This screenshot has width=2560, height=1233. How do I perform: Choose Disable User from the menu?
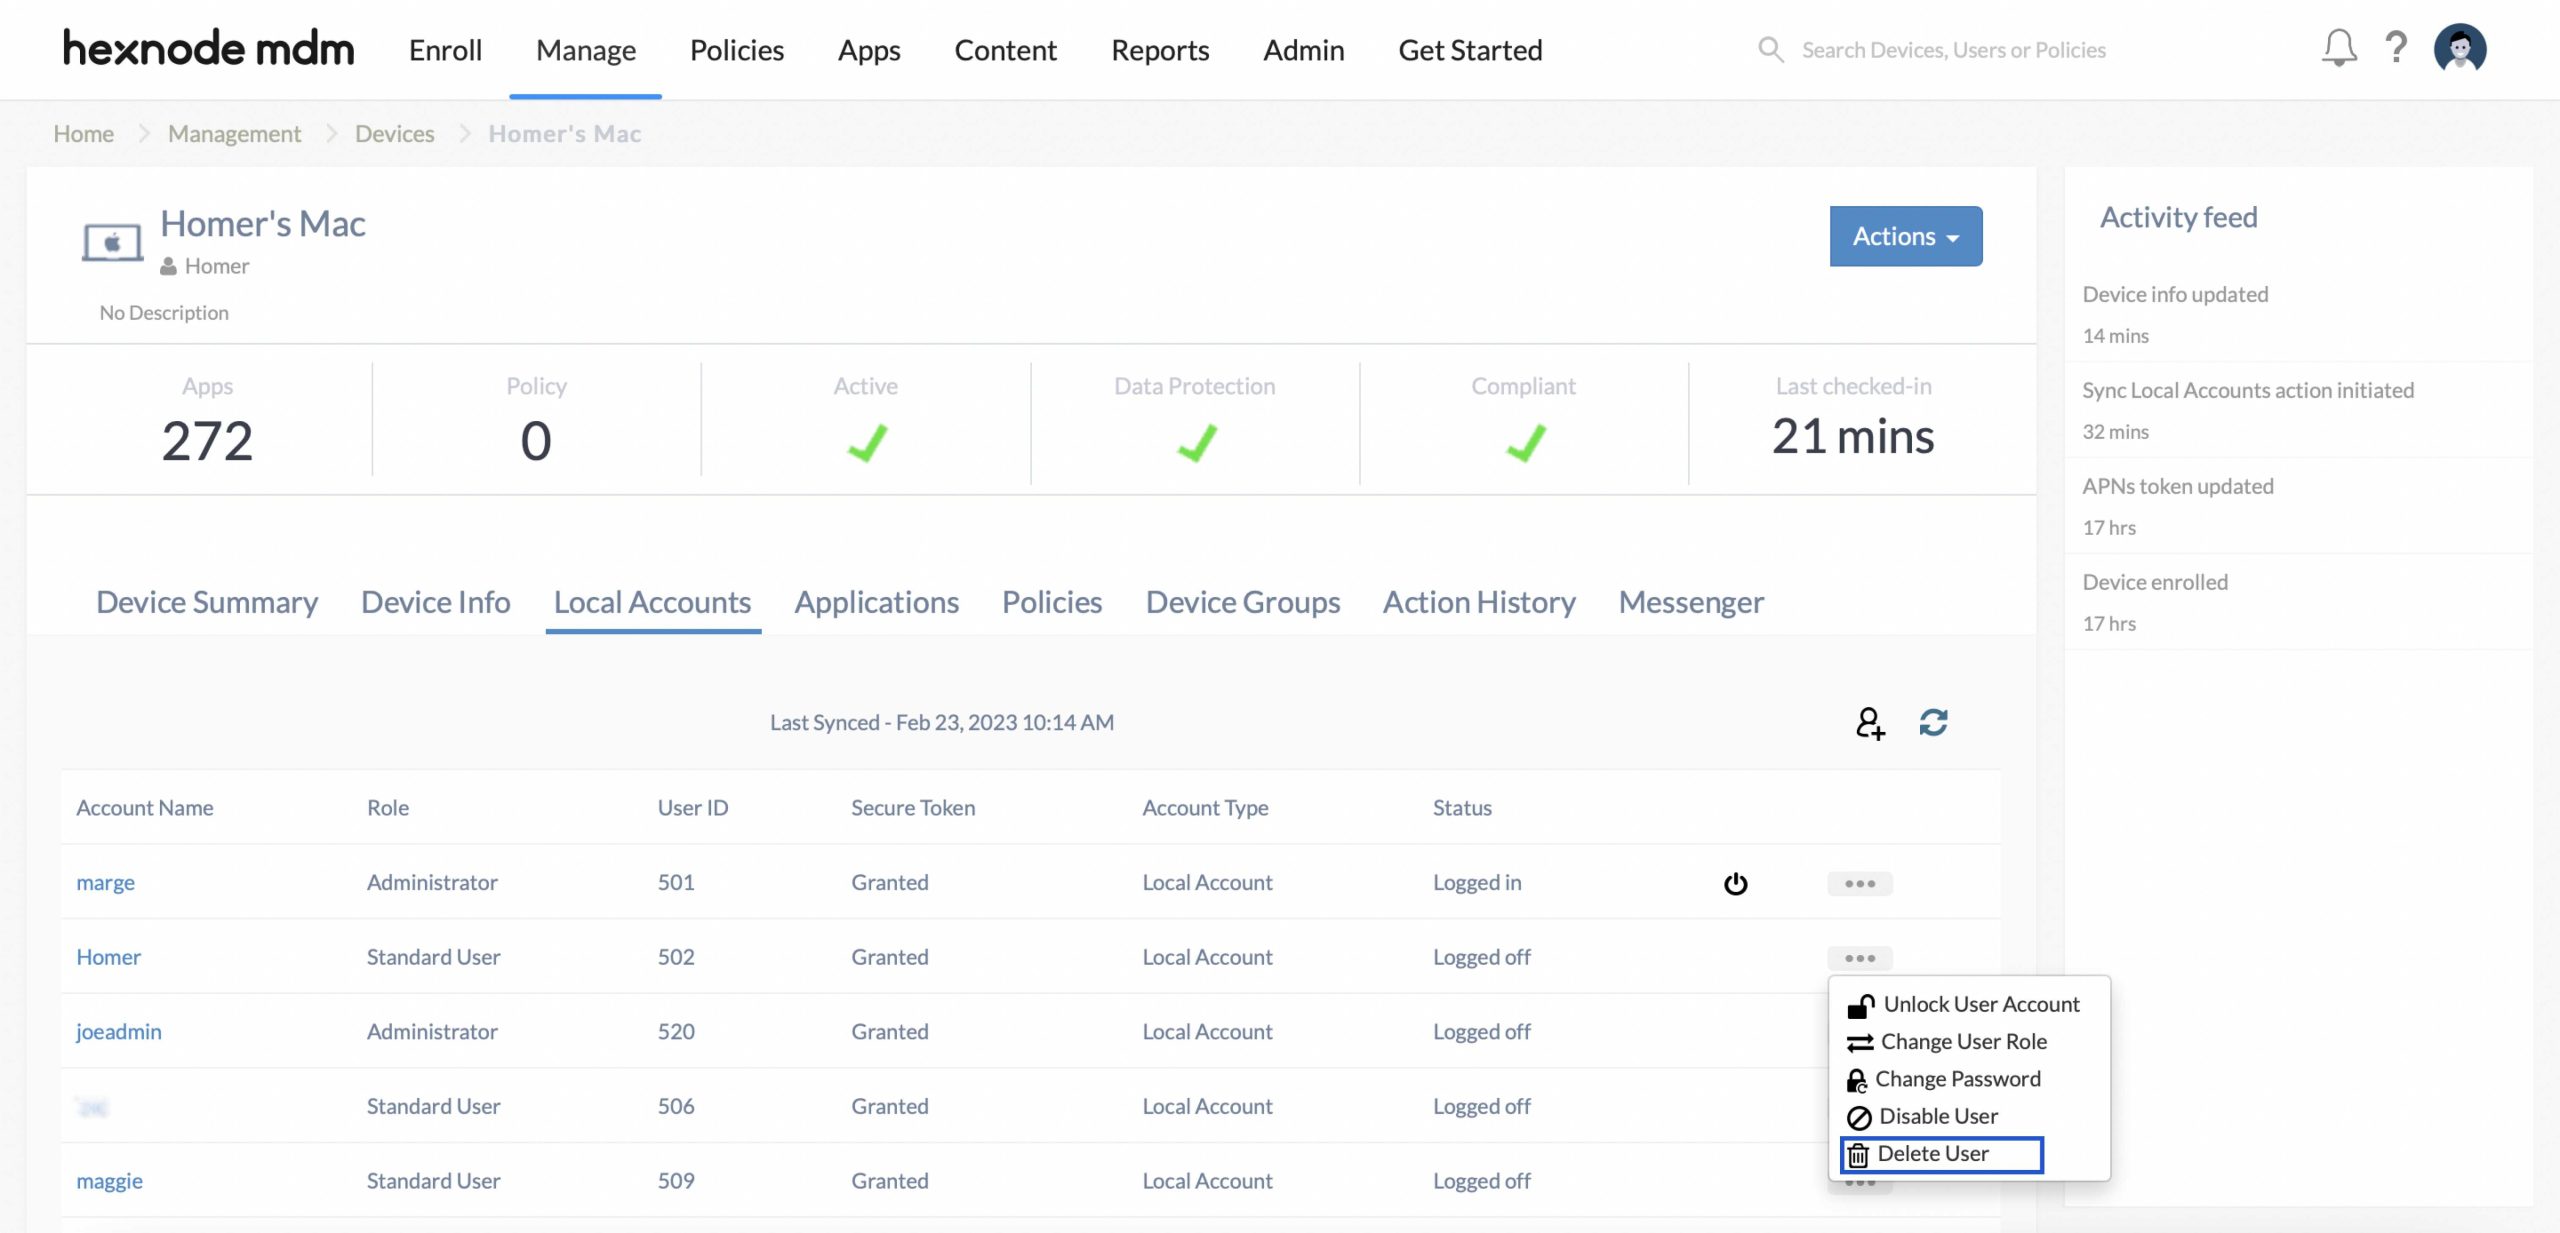[1922, 1116]
